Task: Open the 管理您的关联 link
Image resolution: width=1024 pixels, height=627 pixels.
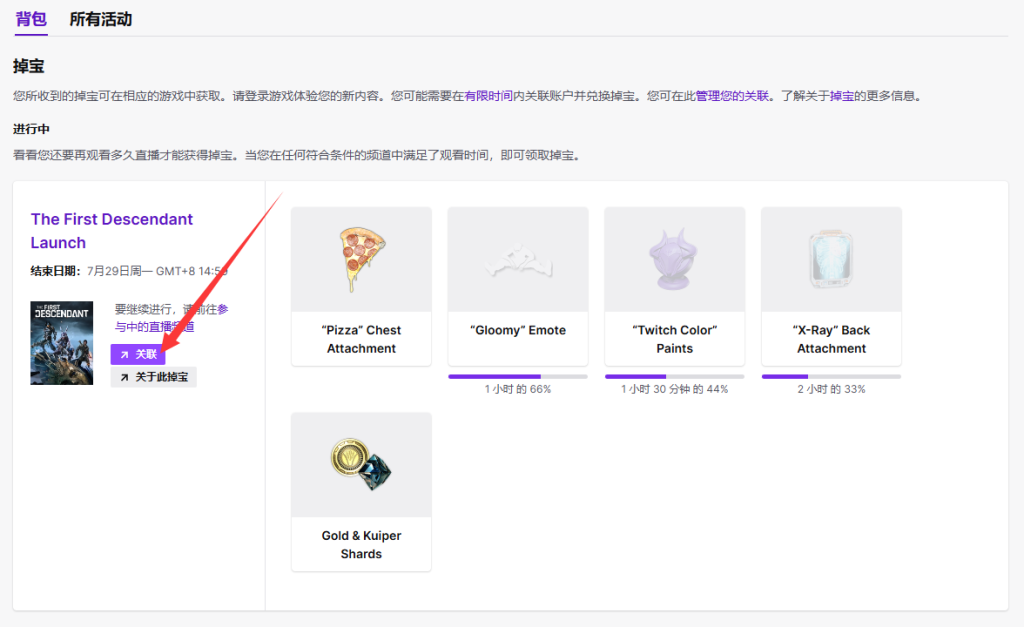Action: pyautogui.click(x=732, y=96)
